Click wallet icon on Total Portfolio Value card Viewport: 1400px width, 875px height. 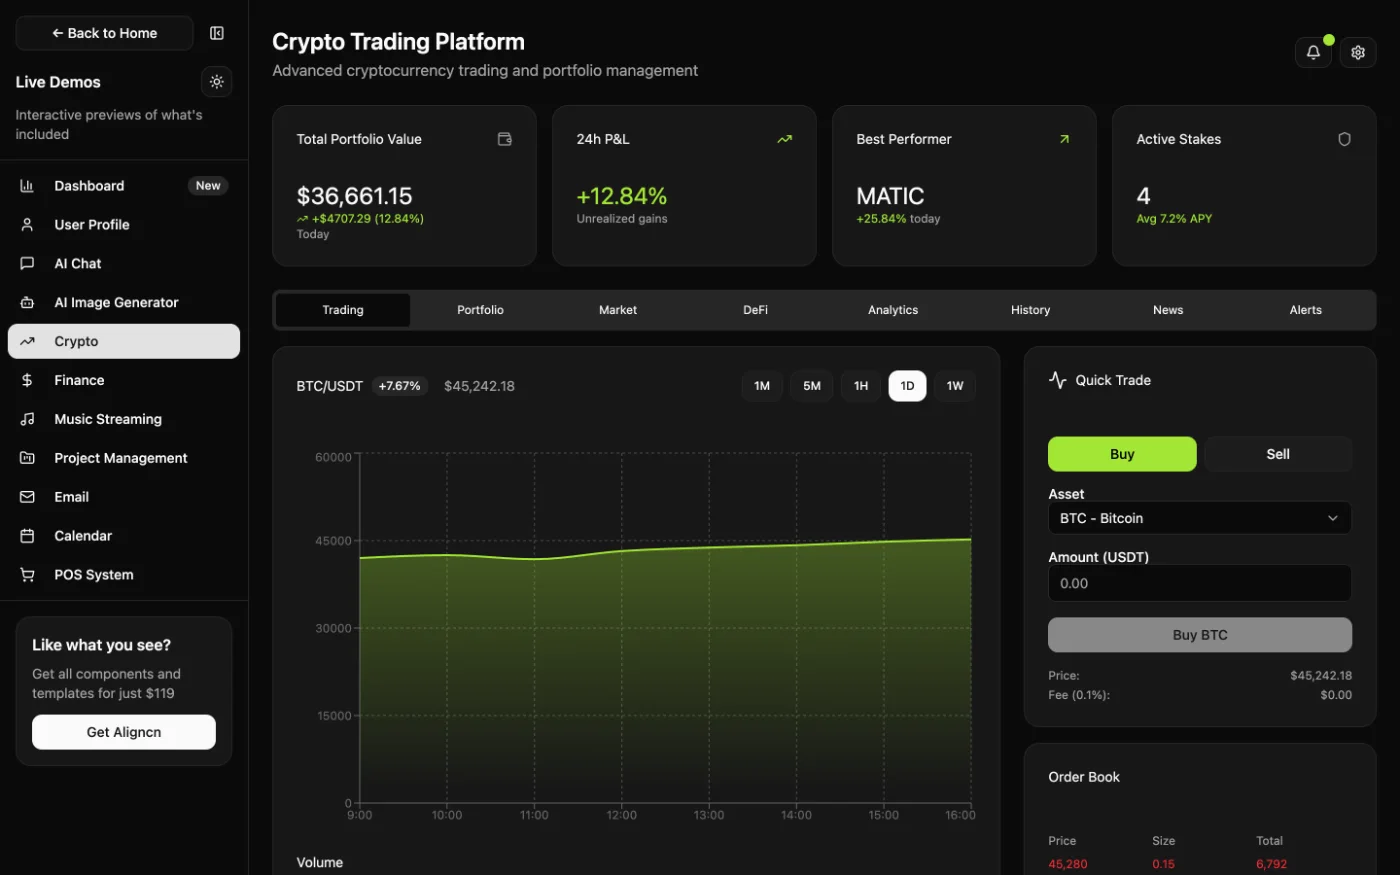[x=505, y=139]
